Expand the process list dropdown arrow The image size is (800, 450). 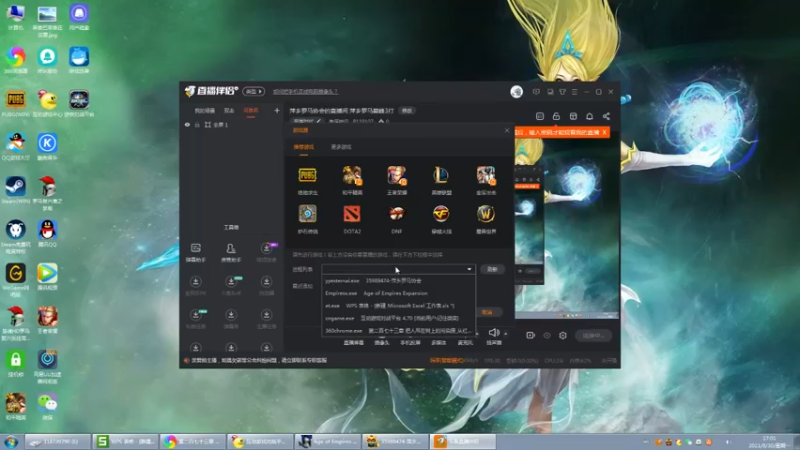coord(469,269)
